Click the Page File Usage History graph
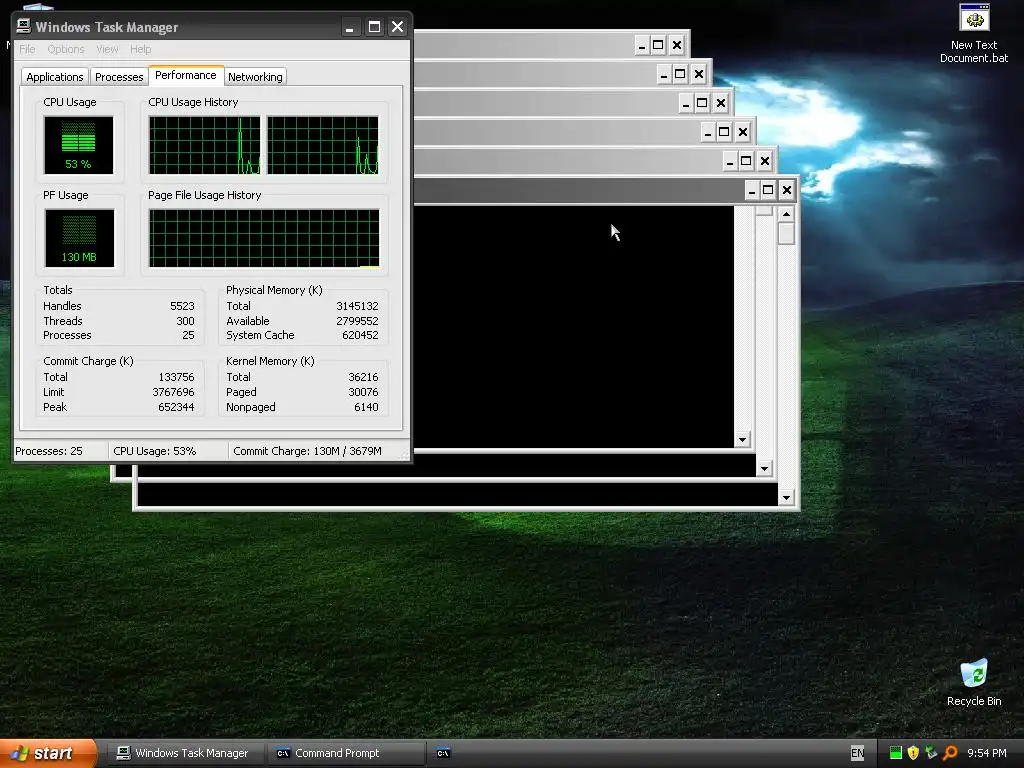The height and width of the screenshot is (768, 1024). [264, 238]
